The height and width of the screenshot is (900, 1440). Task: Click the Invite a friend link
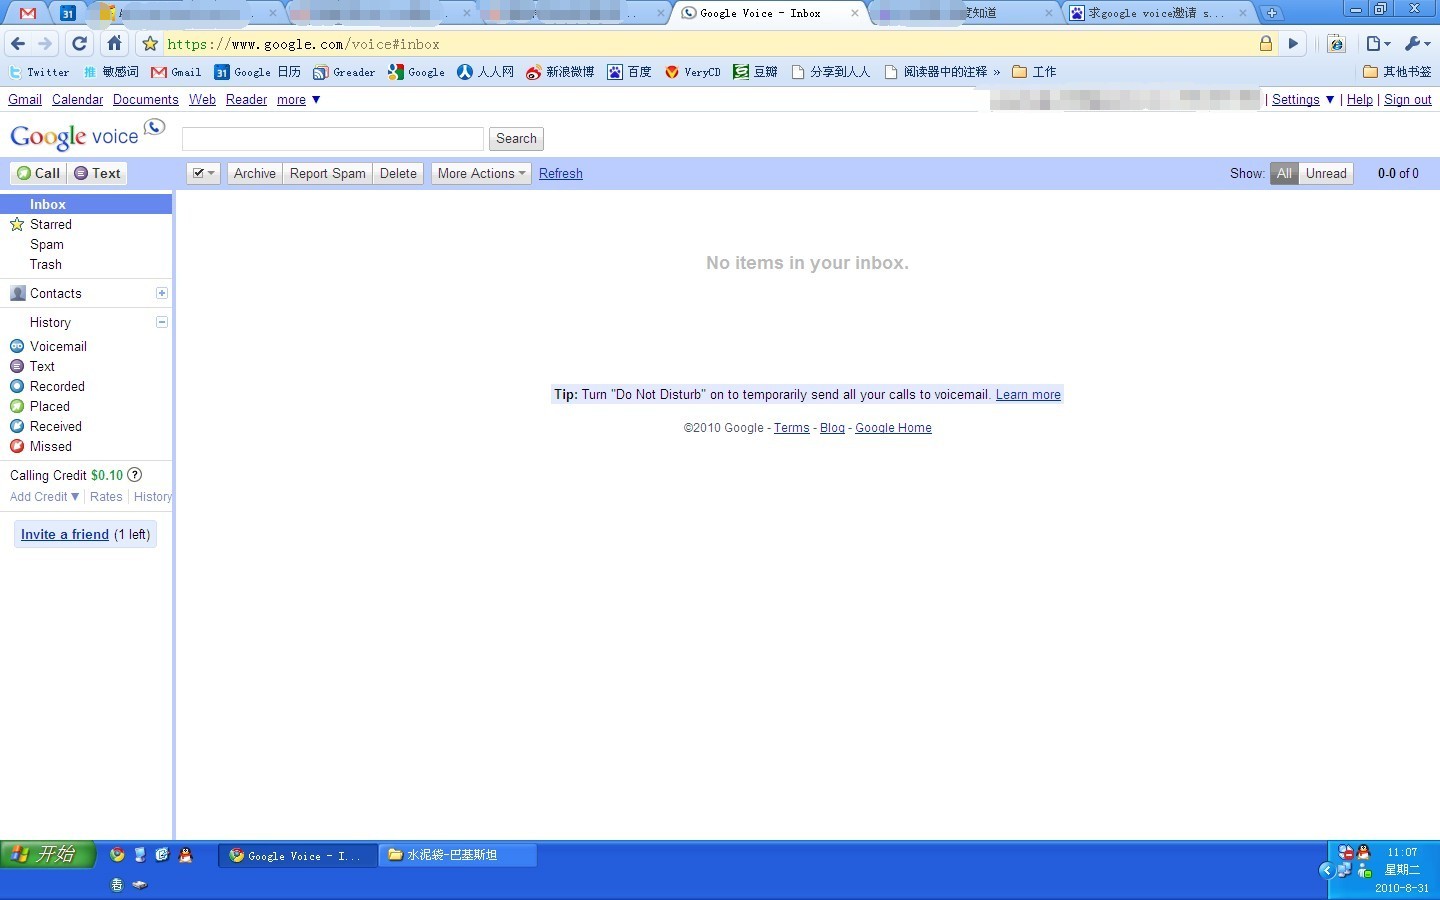(x=65, y=534)
